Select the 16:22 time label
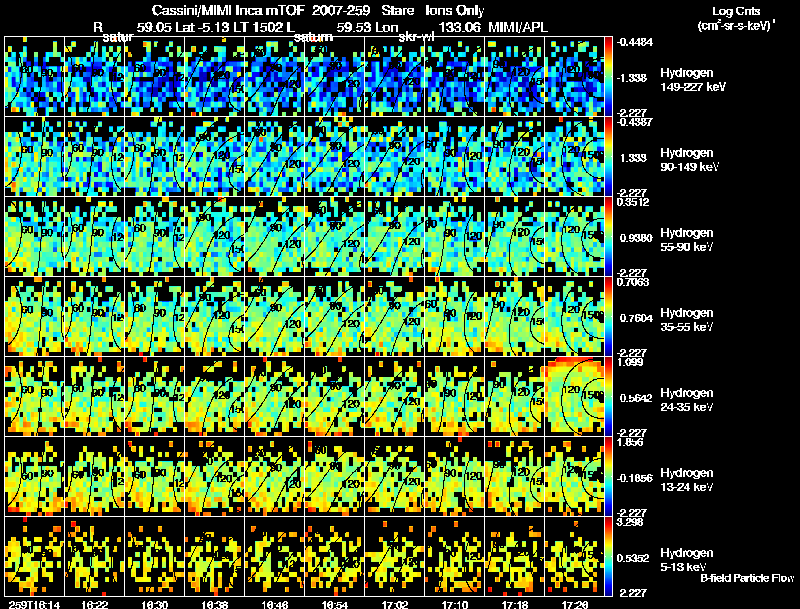Viewport: 800px width, 609px height. [94, 604]
